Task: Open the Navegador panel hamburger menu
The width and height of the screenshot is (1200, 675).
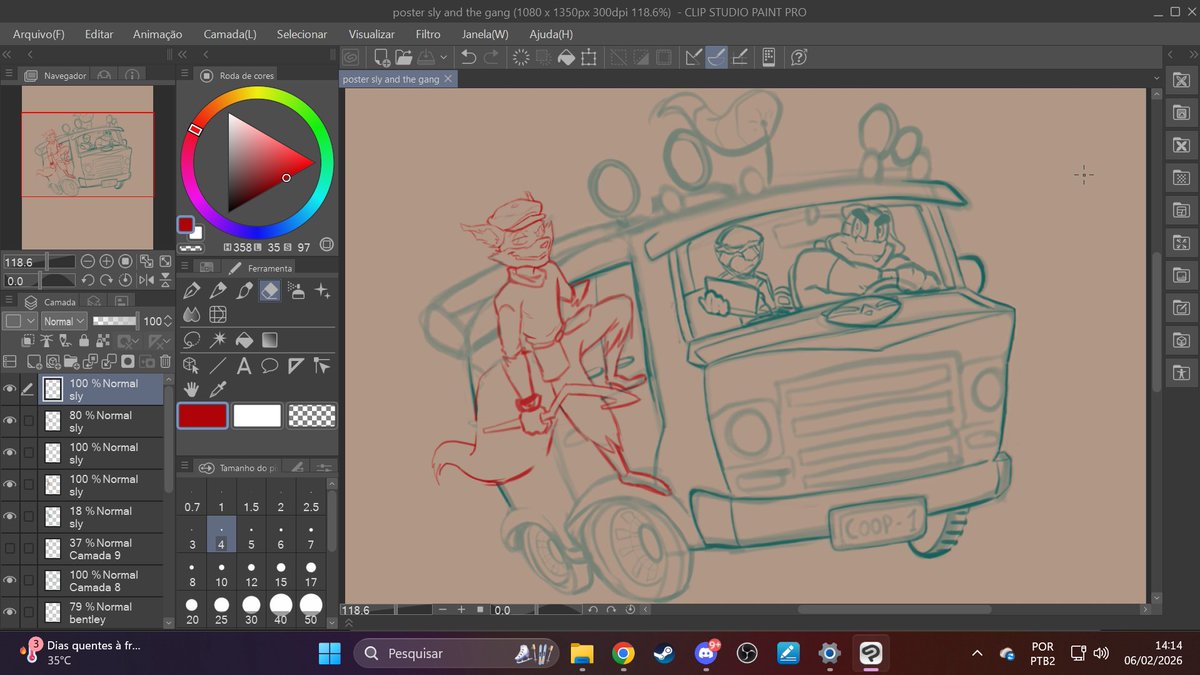Action: coord(9,75)
